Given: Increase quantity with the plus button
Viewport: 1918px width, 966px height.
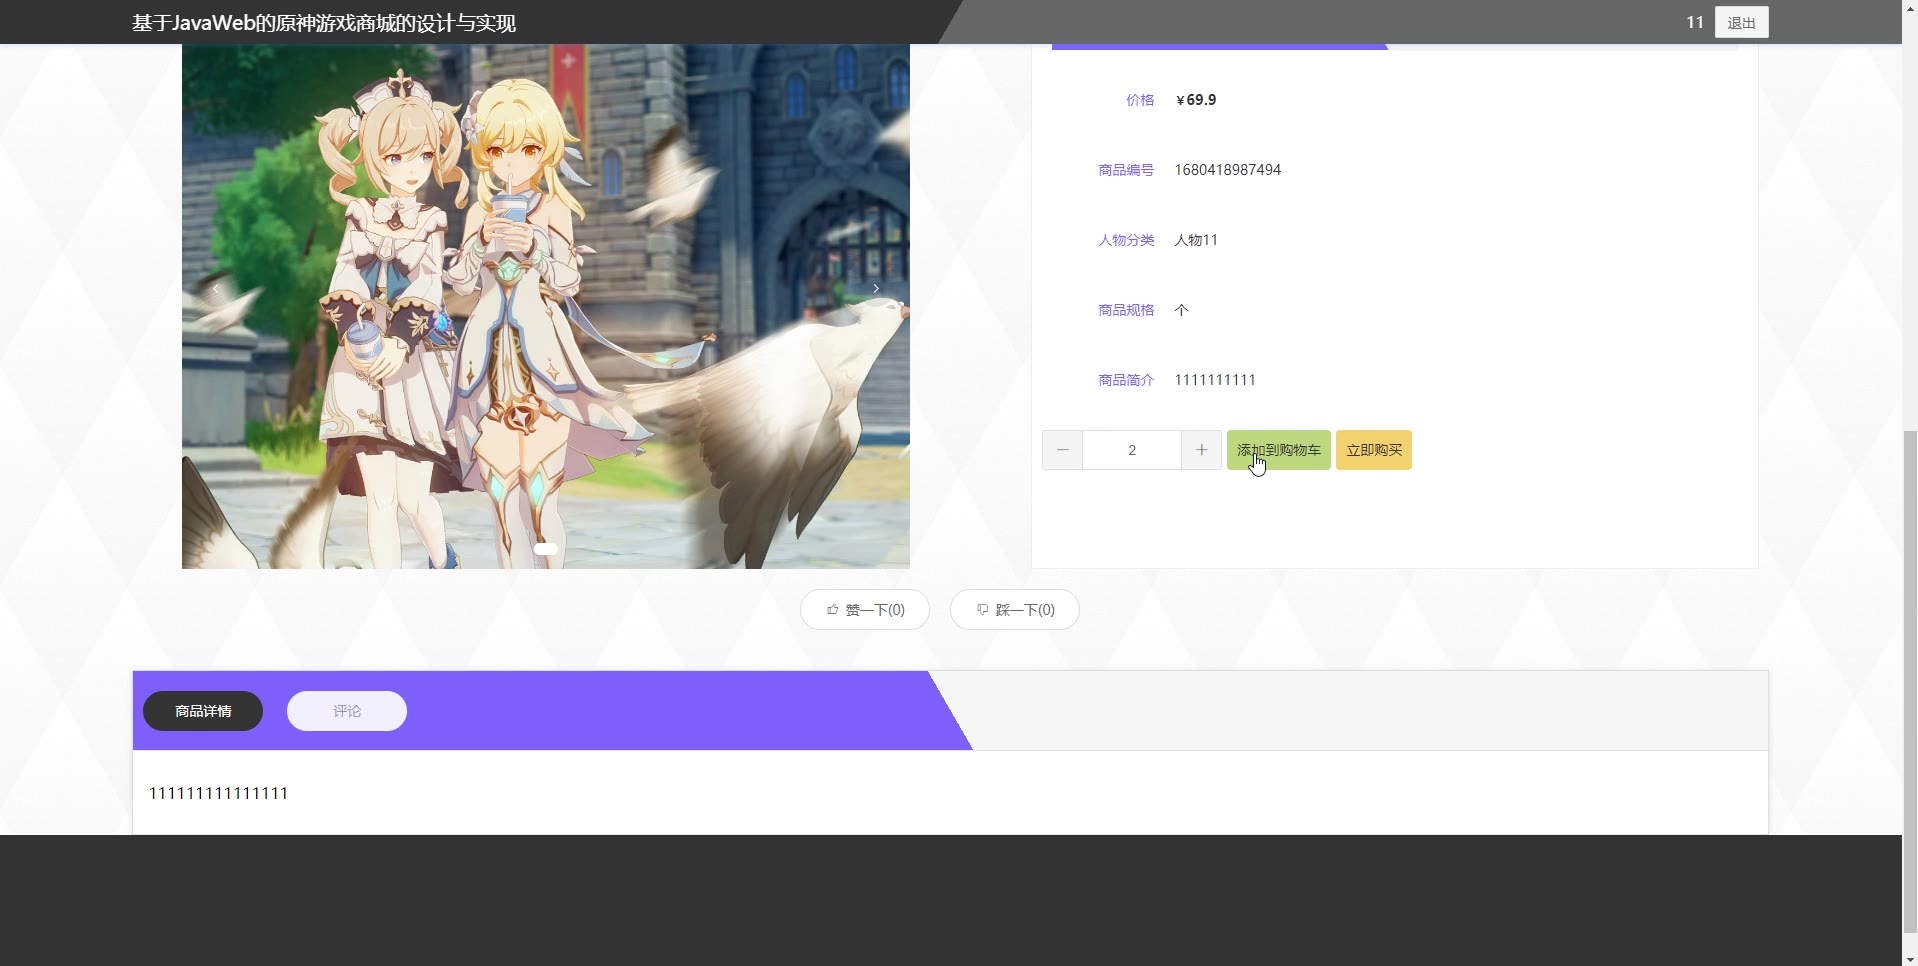Looking at the screenshot, I should tap(1201, 450).
